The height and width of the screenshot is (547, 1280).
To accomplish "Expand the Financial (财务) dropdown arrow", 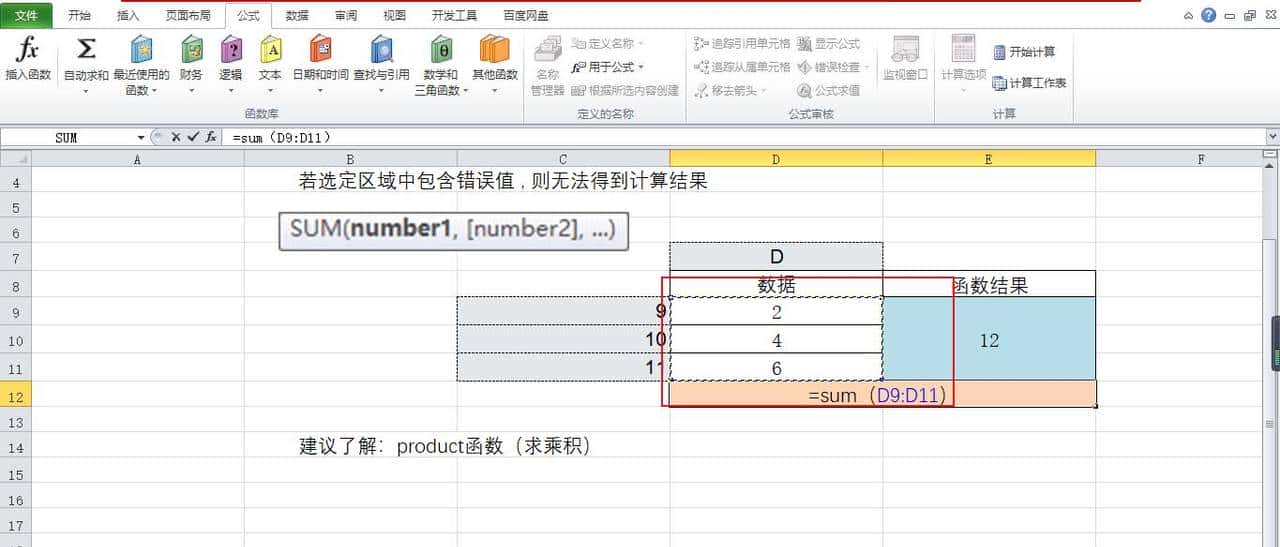I will pyautogui.click(x=191, y=90).
